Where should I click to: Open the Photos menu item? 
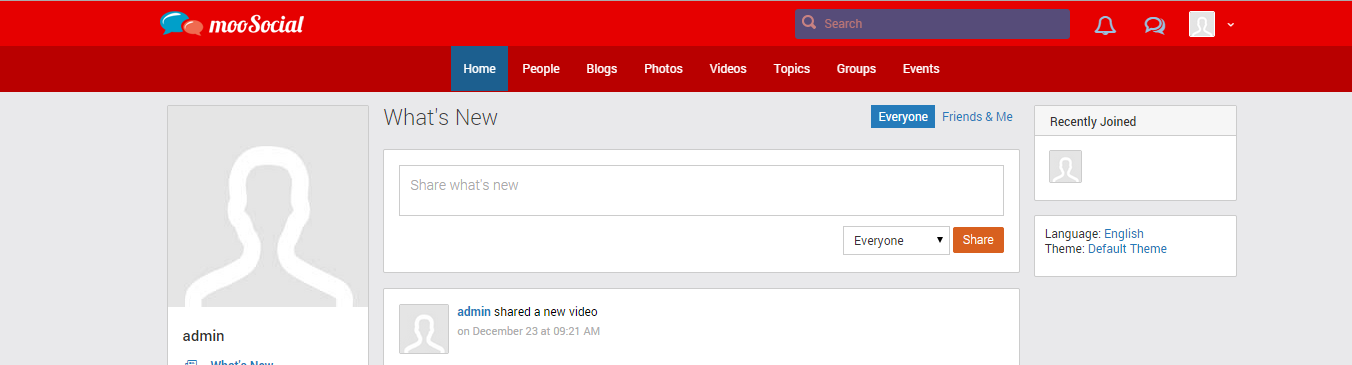(x=663, y=69)
